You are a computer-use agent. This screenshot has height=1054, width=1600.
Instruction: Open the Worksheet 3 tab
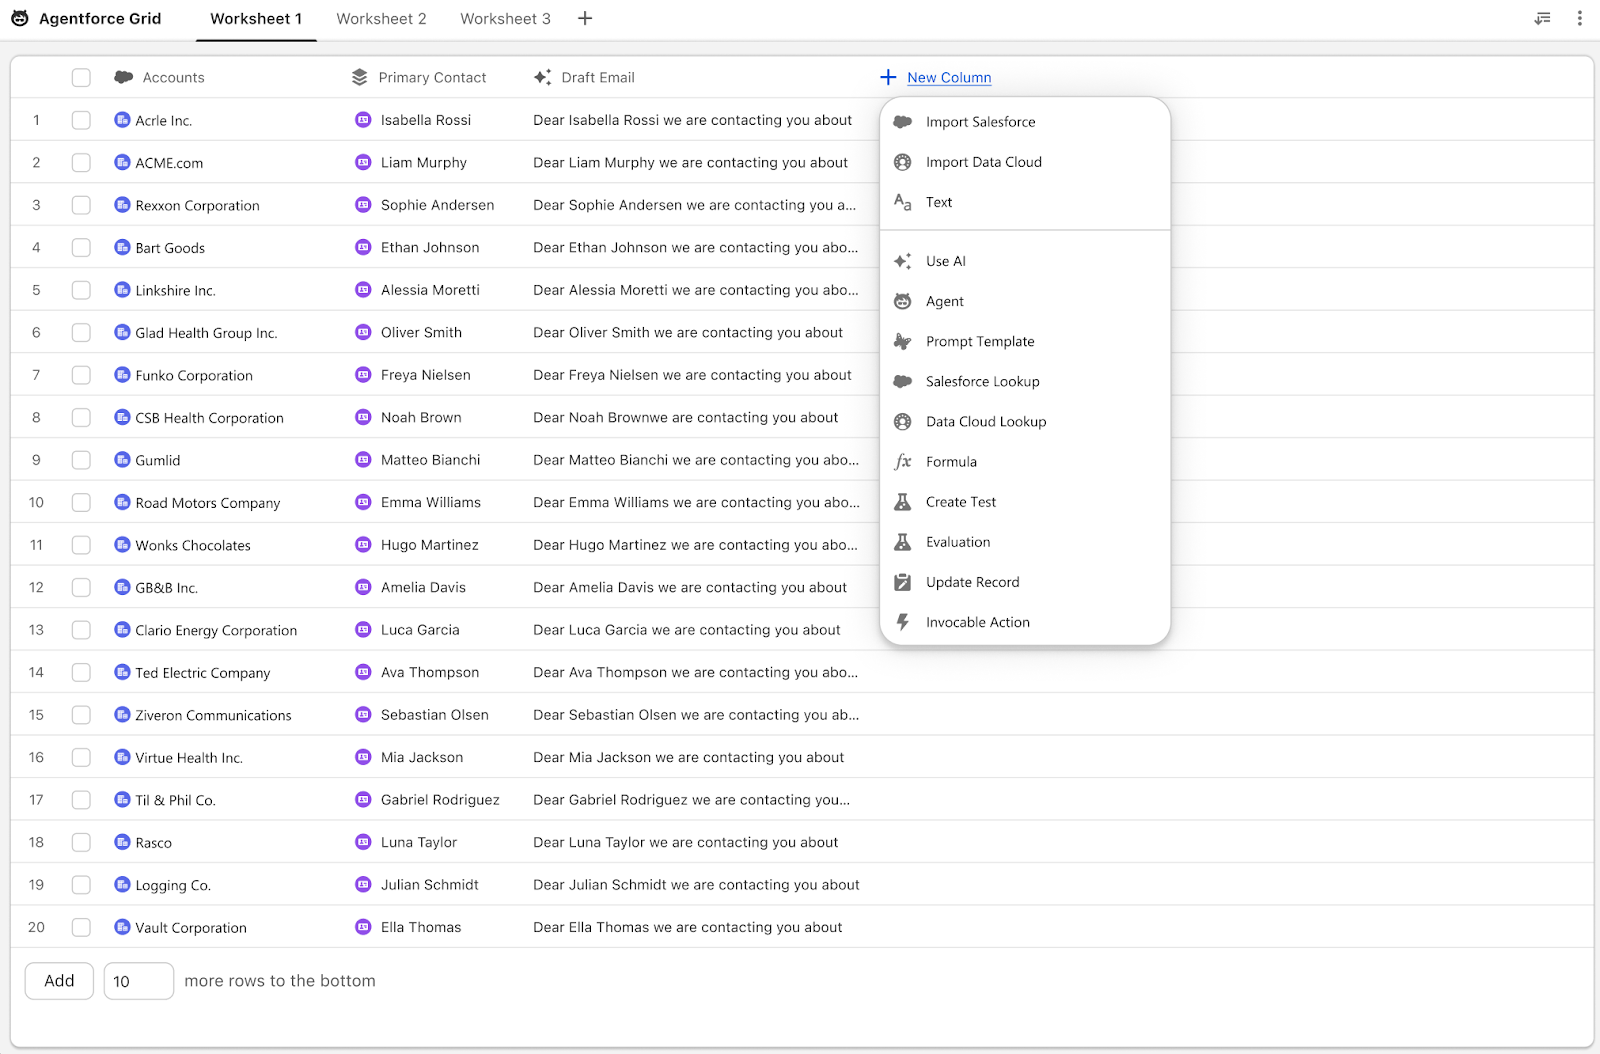pyautogui.click(x=505, y=19)
